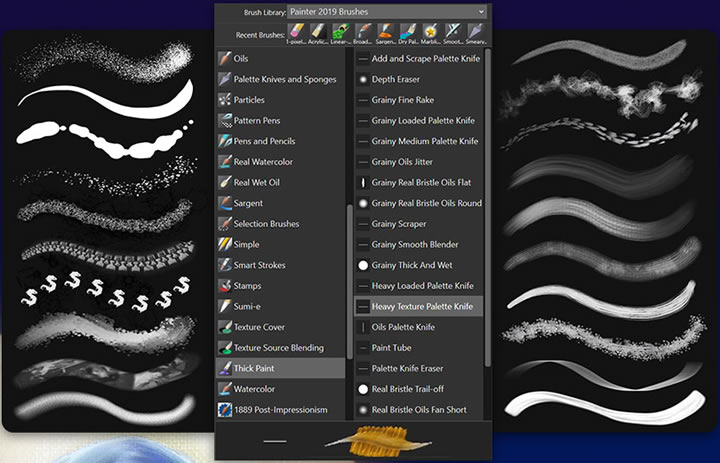Image resolution: width=720 pixels, height=463 pixels.
Task: Pick Grainy Loaded Palette Knife variant
Action: click(419, 120)
